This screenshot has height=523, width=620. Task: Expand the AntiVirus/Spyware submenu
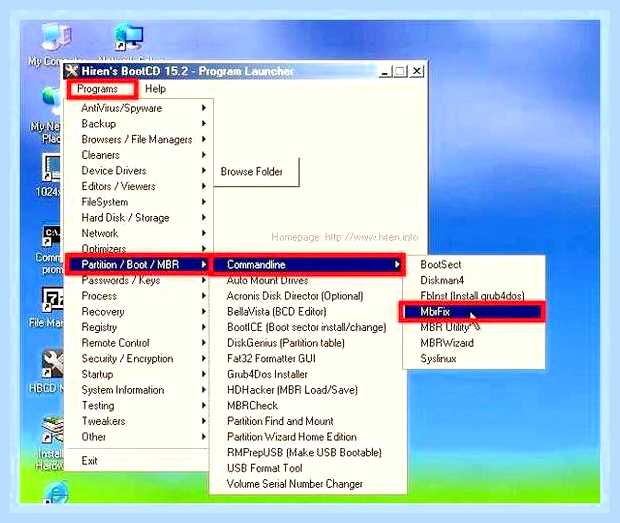[x=138, y=108]
